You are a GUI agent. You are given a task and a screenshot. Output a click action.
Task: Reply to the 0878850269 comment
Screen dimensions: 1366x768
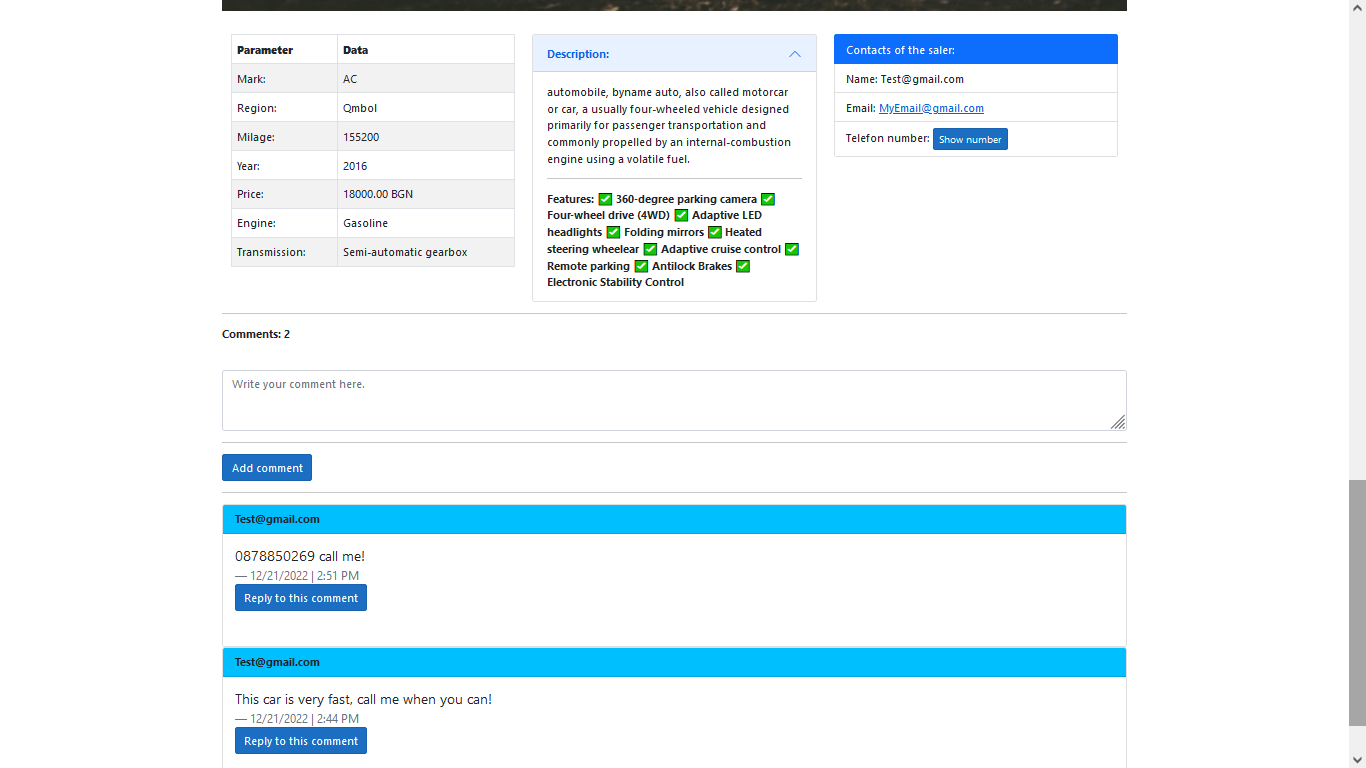300,597
